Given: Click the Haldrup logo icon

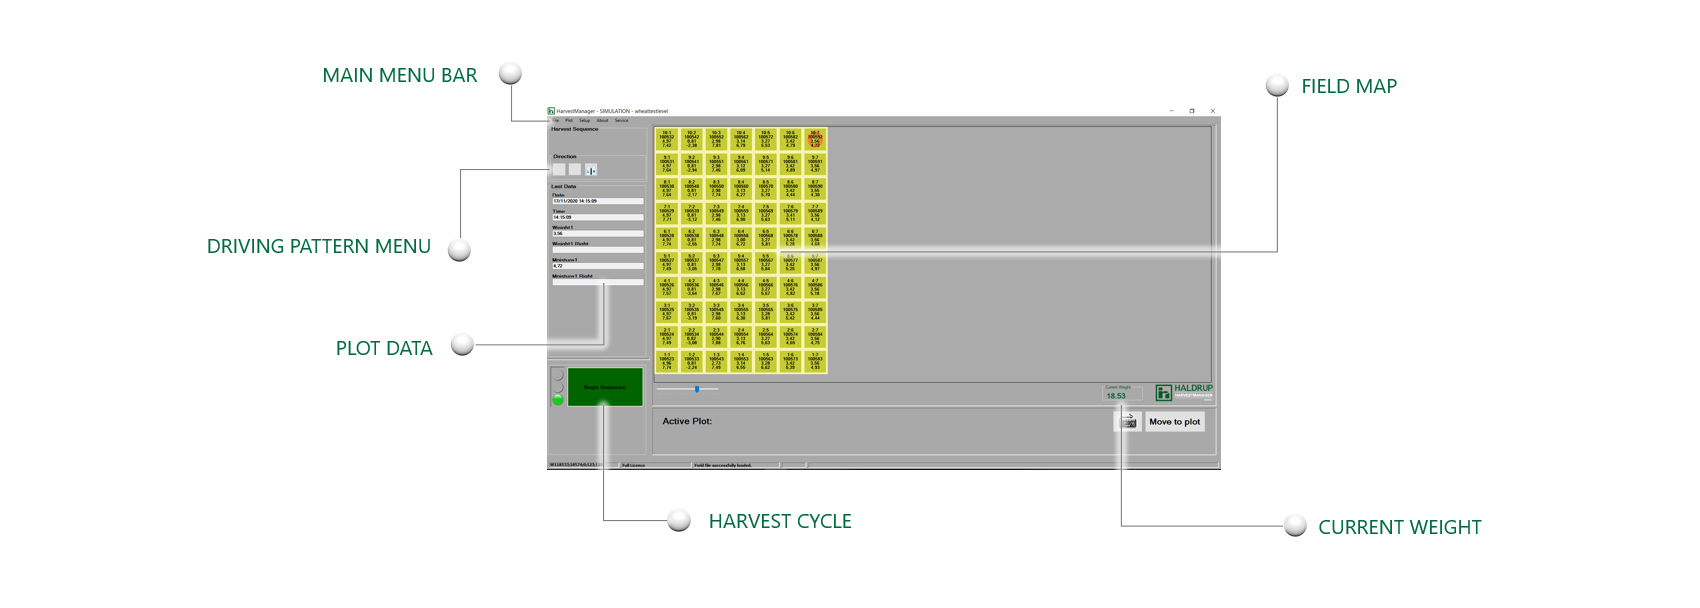Looking at the screenshot, I should pyautogui.click(x=1163, y=393).
